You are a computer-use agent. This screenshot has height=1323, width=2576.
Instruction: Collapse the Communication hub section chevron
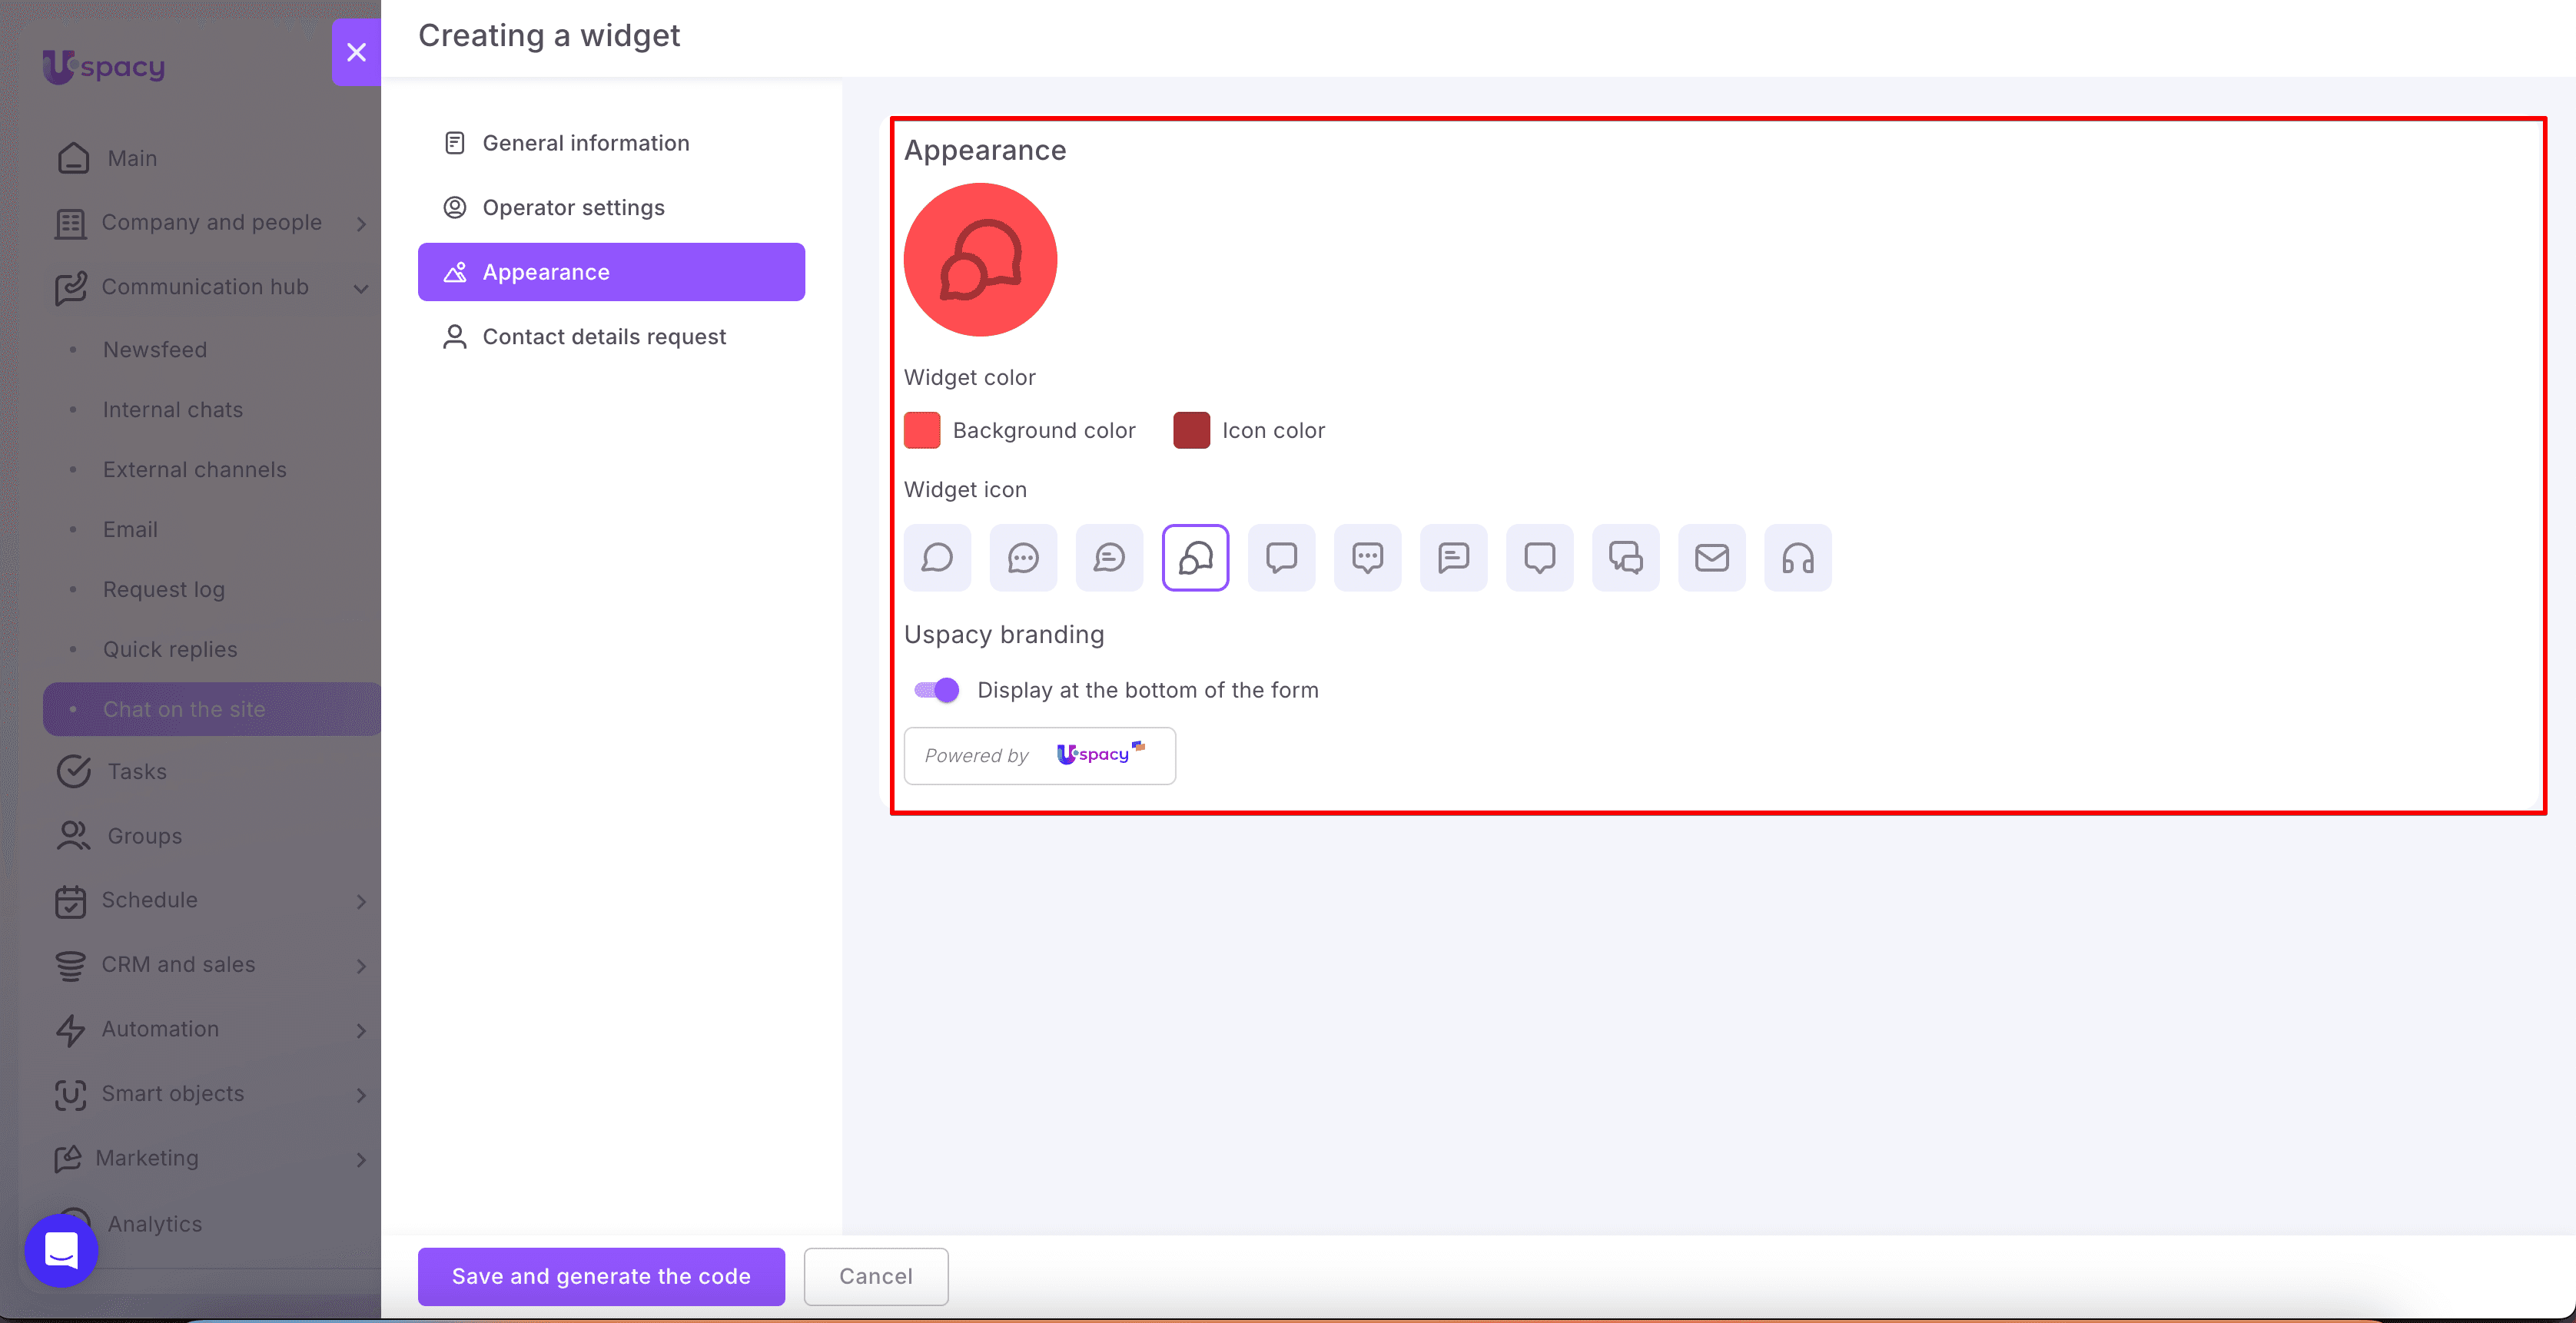pyautogui.click(x=361, y=288)
